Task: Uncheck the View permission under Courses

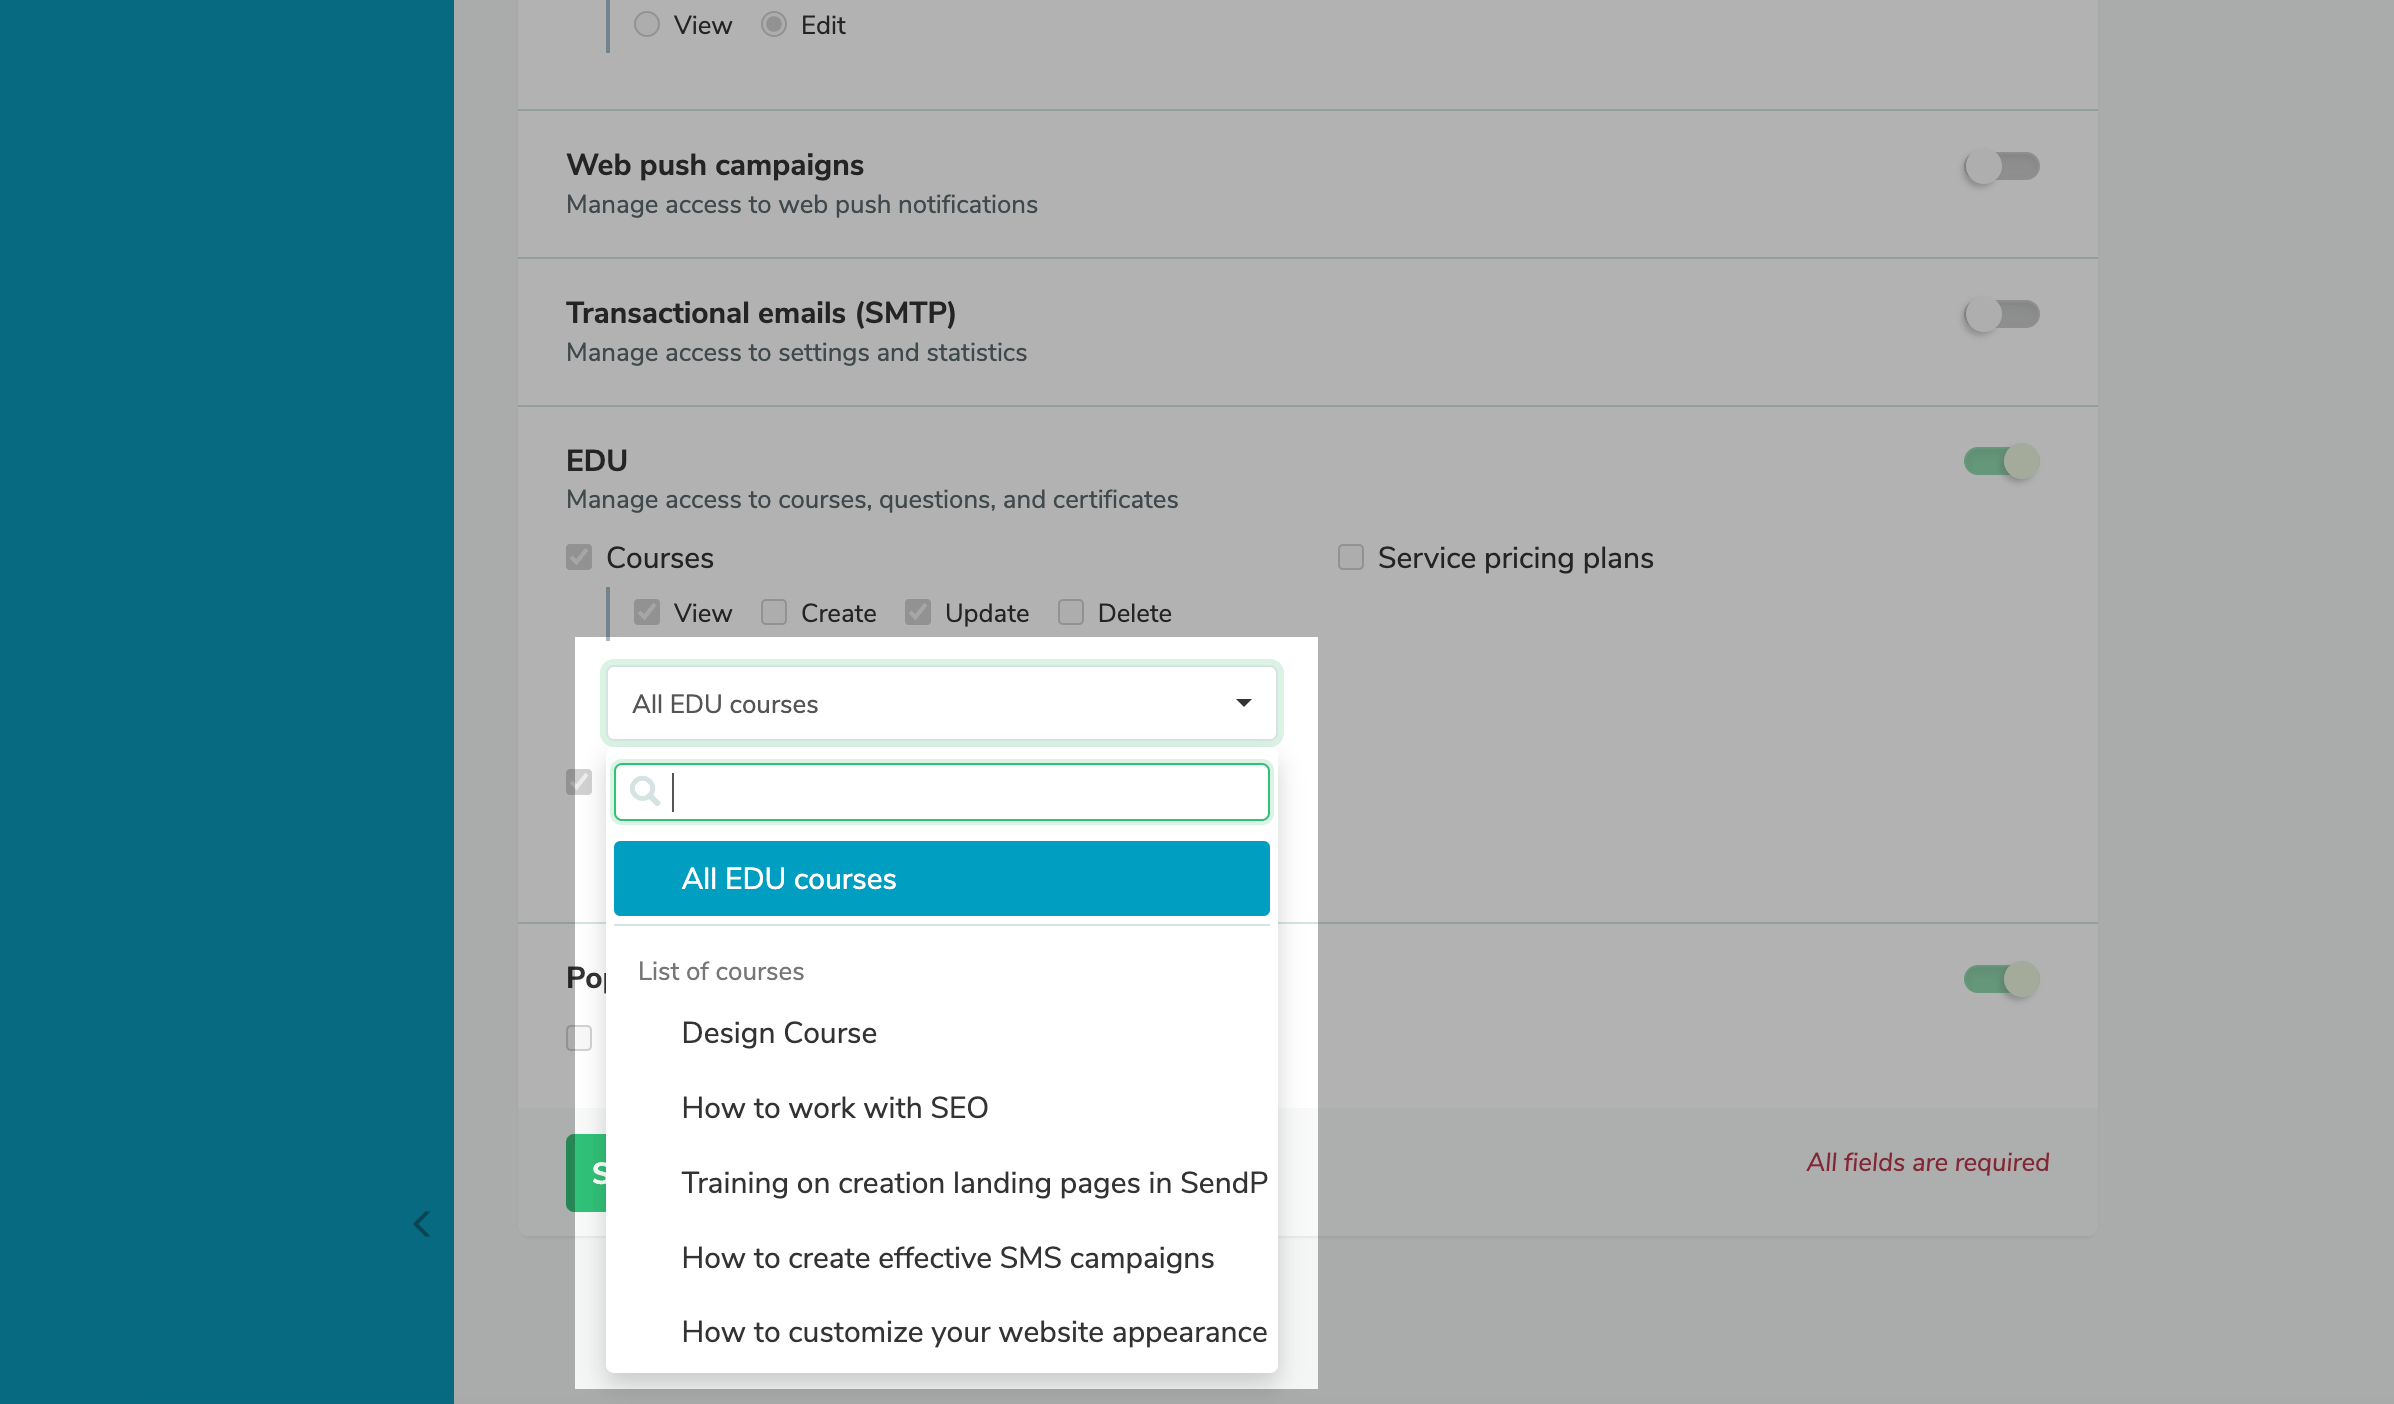Action: [647, 612]
